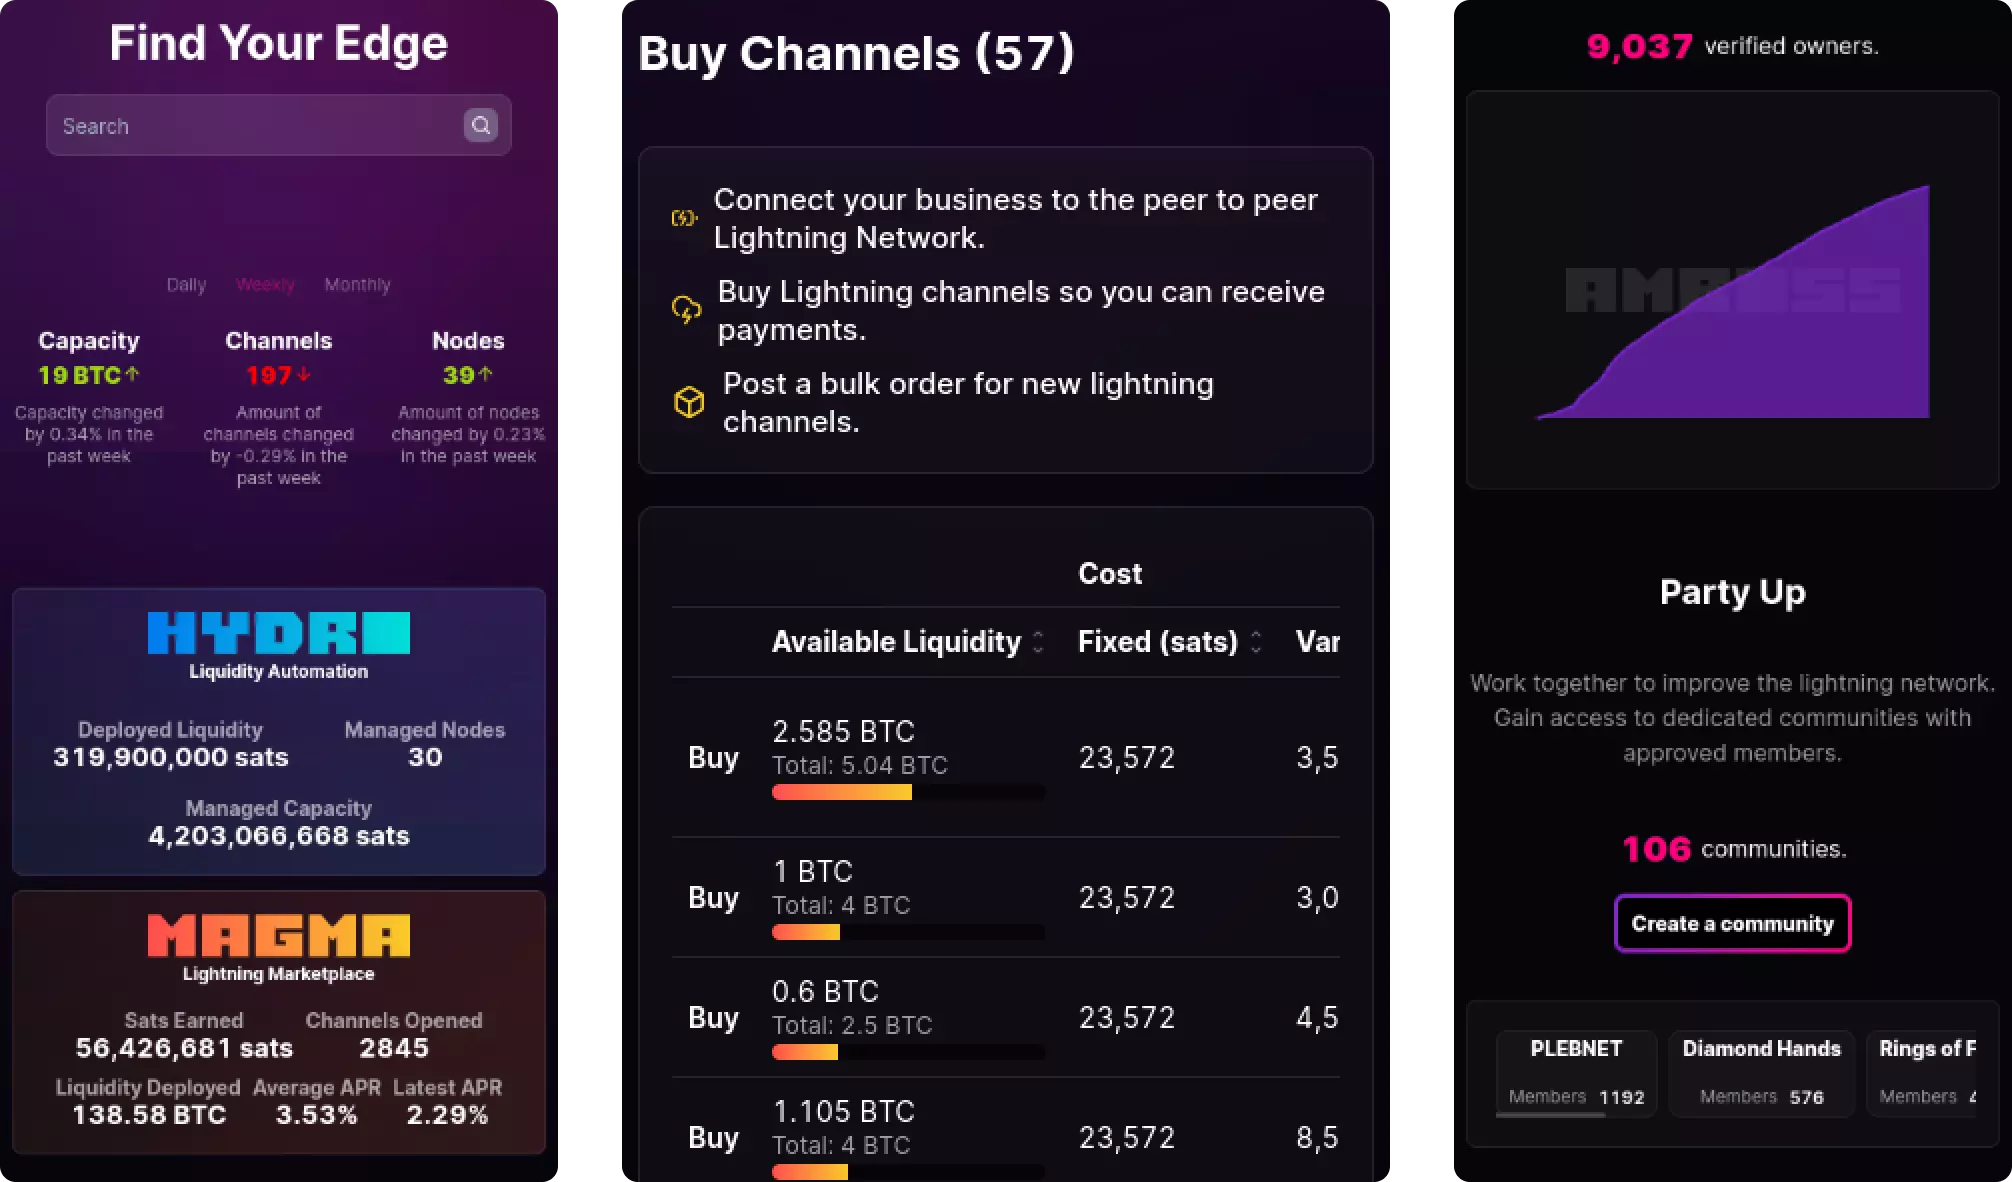Click the lightning connect icon beside business text
This screenshot has height=1182, width=2012.
(684, 218)
